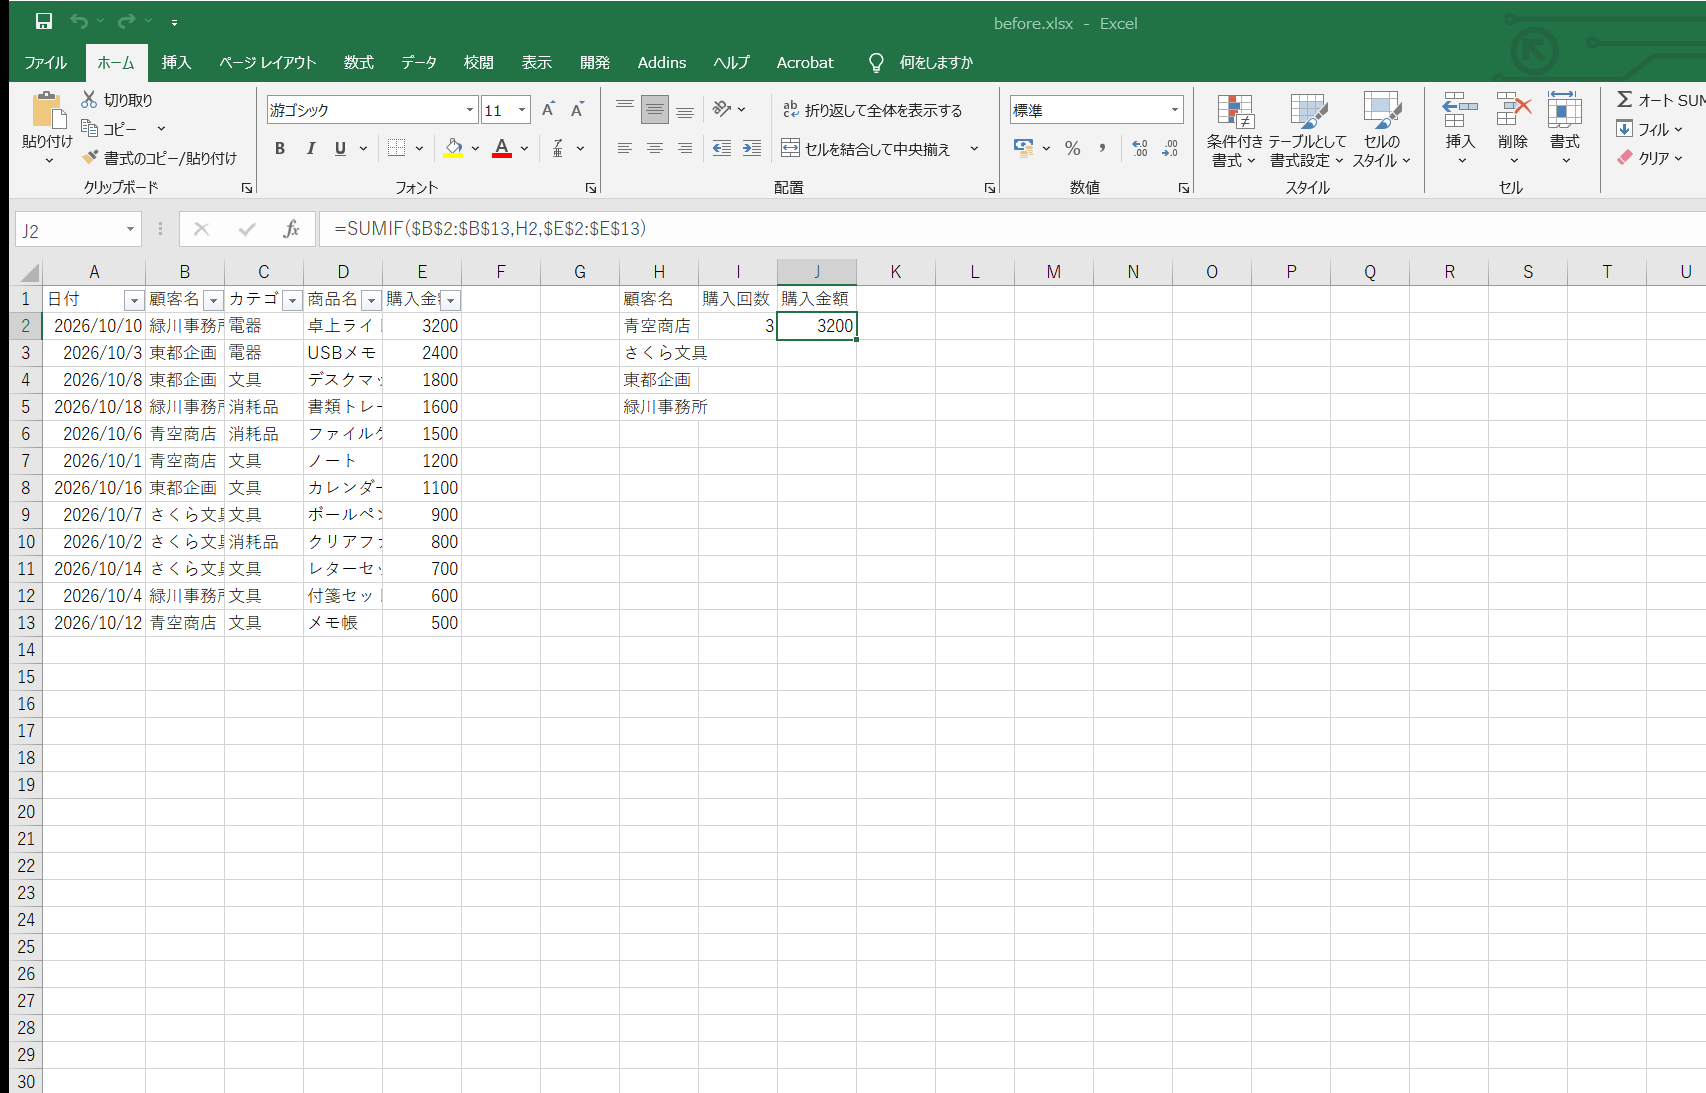Click the クリア button
Viewport: 1706px width, 1093px height.
[x=1643, y=158]
